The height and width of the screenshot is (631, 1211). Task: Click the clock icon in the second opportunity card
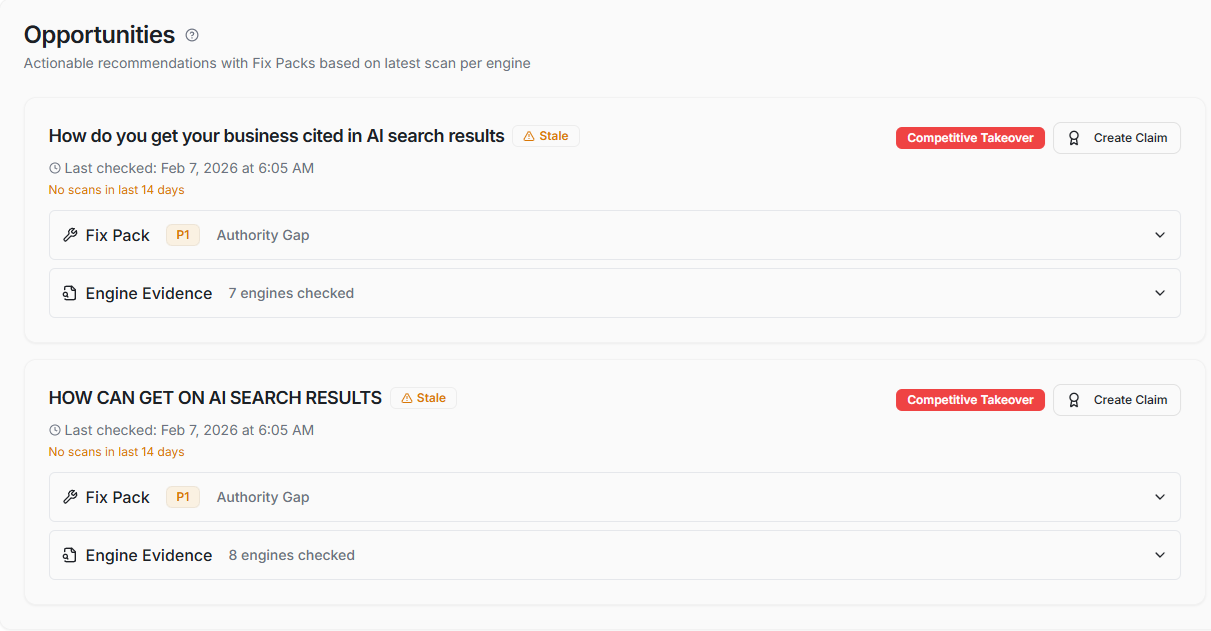[55, 430]
